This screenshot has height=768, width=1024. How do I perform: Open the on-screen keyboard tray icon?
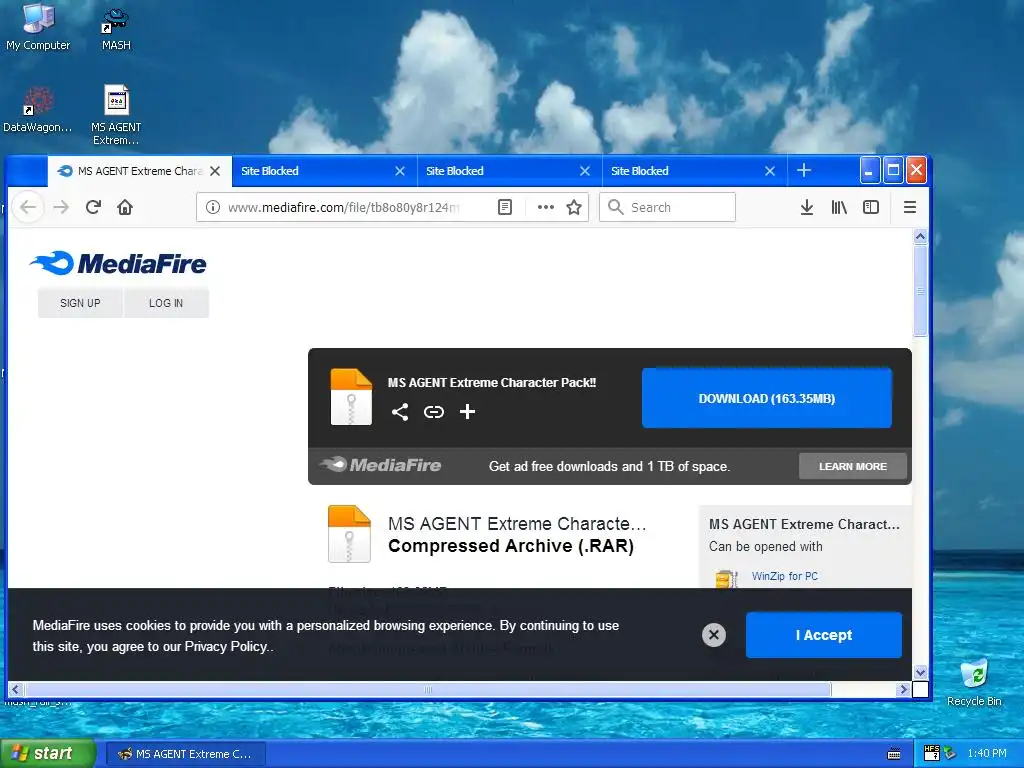pos(894,754)
